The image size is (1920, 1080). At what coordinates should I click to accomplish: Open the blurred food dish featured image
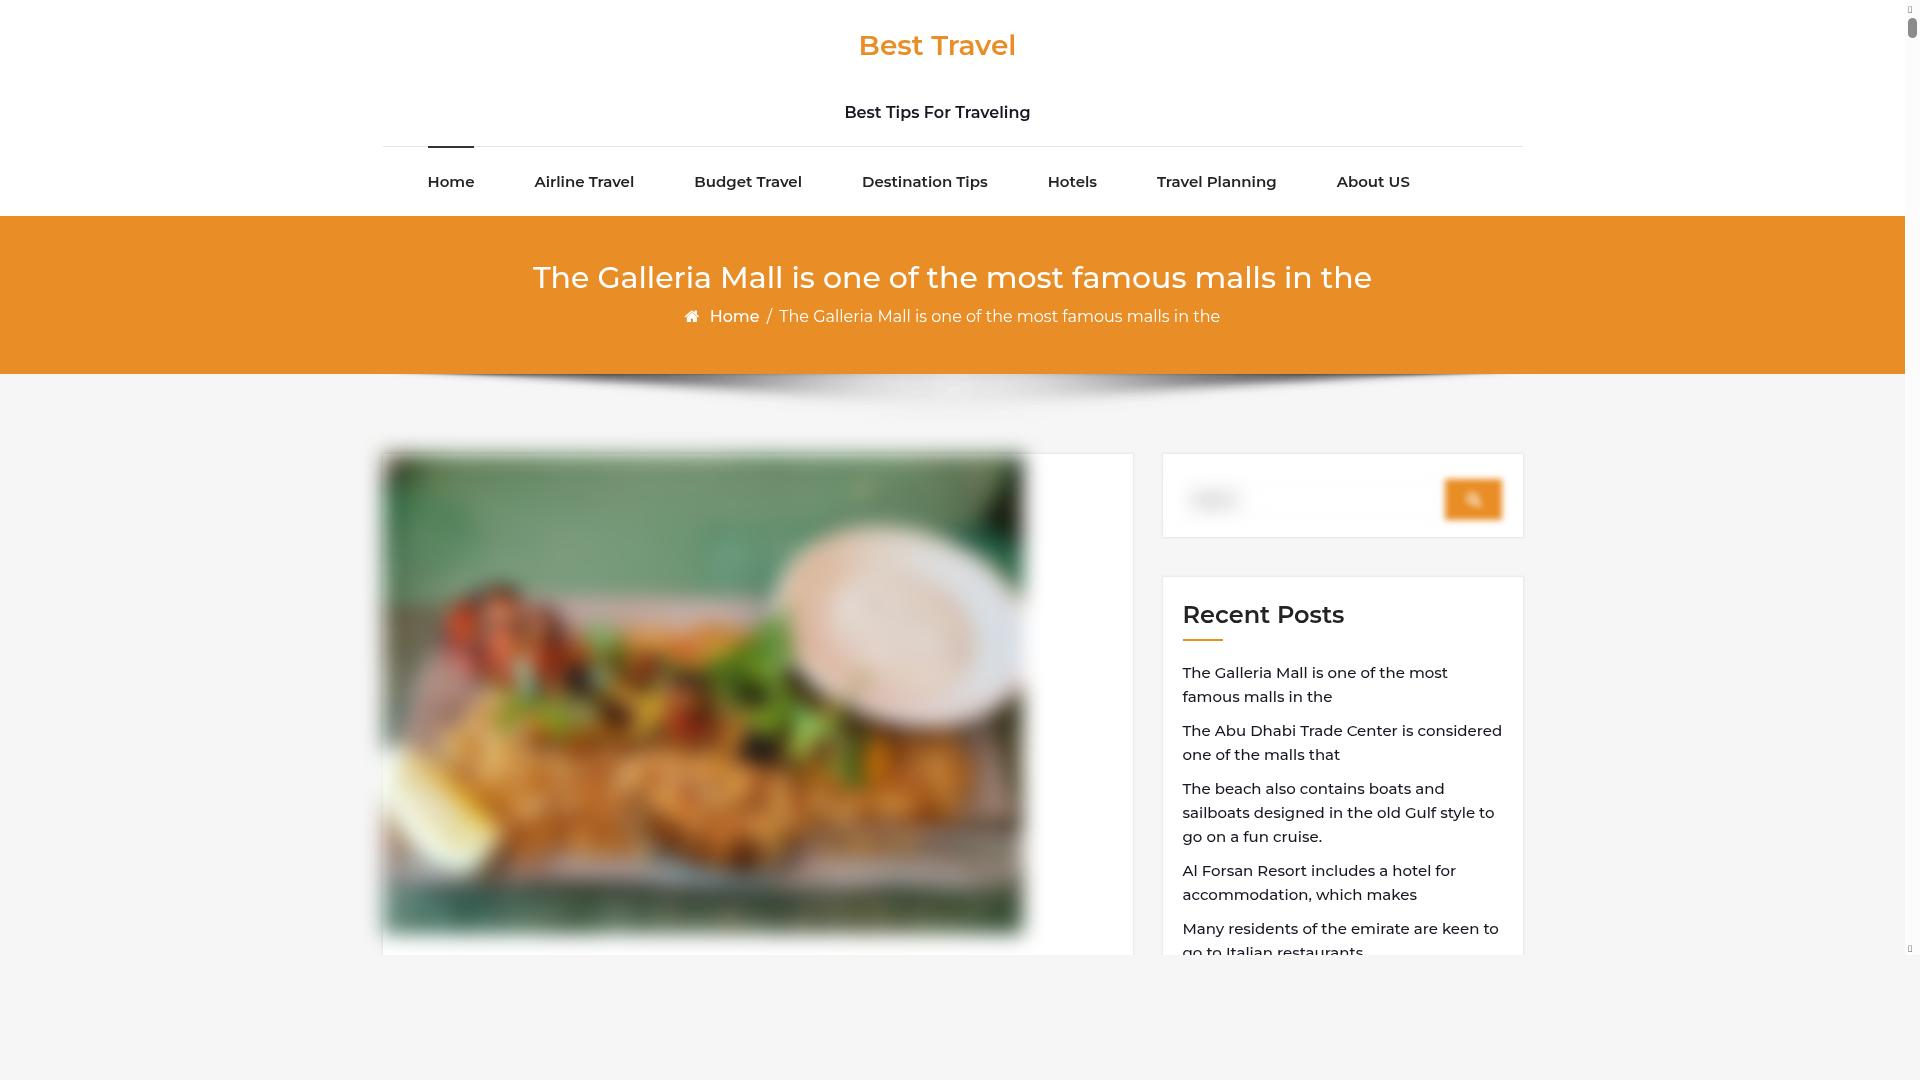(702, 694)
